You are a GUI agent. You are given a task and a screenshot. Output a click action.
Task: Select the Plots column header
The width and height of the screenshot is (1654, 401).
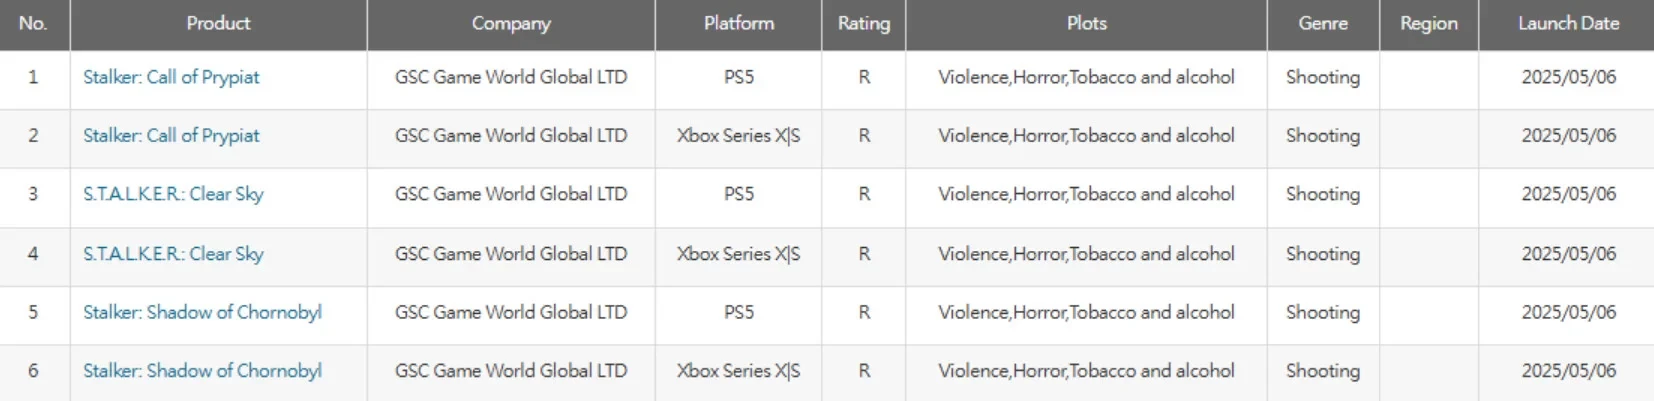coord(1086,24)
